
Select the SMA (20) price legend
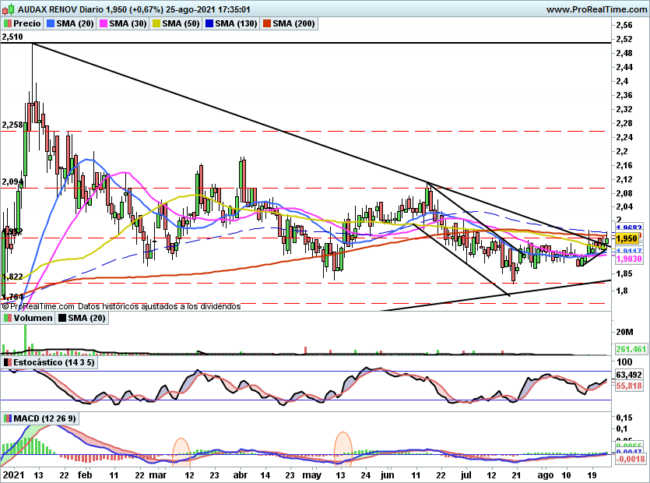point(70,24)
